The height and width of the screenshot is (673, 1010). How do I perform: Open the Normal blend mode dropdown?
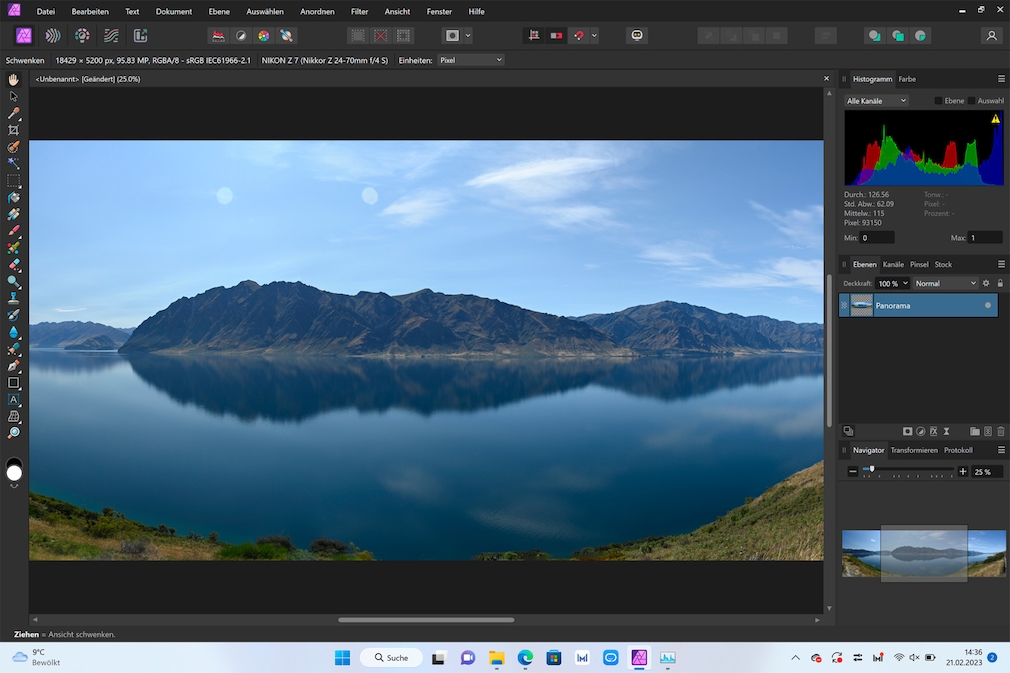pyautogui.click(x=946, y=283)
